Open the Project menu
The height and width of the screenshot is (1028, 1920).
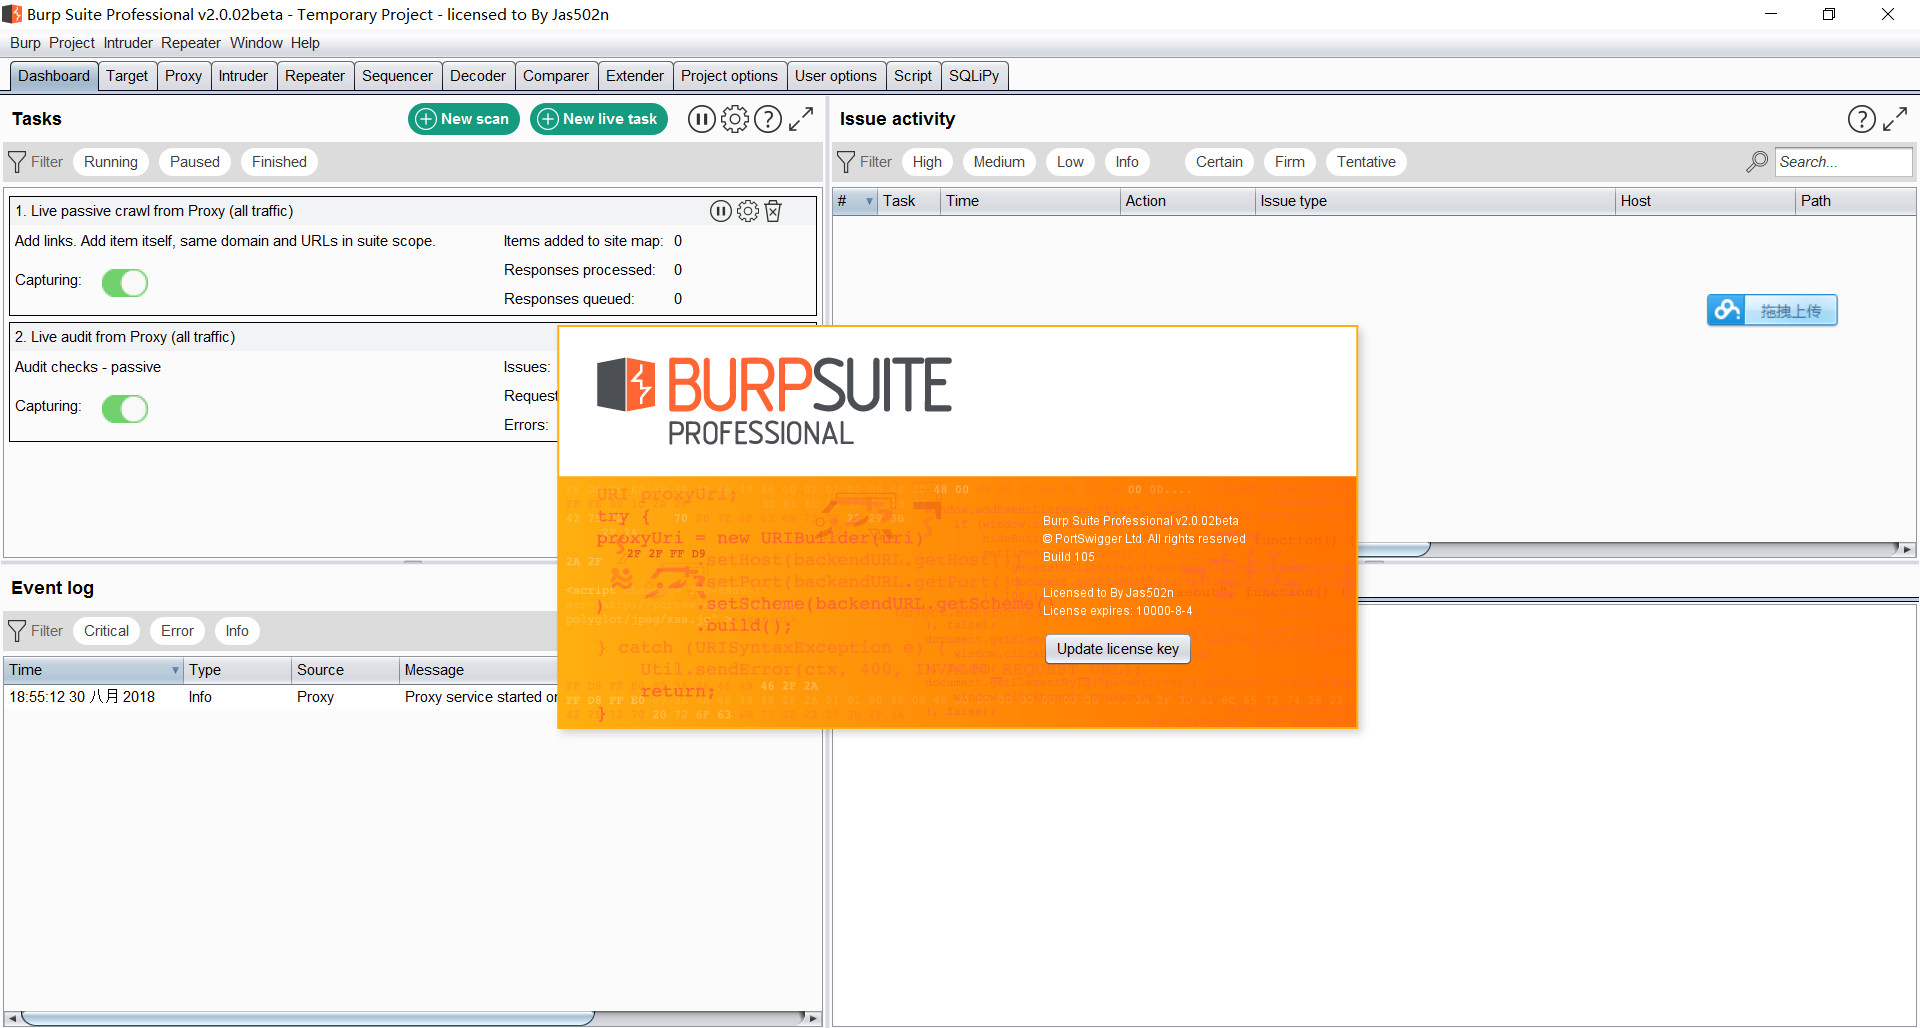[72, 43]
